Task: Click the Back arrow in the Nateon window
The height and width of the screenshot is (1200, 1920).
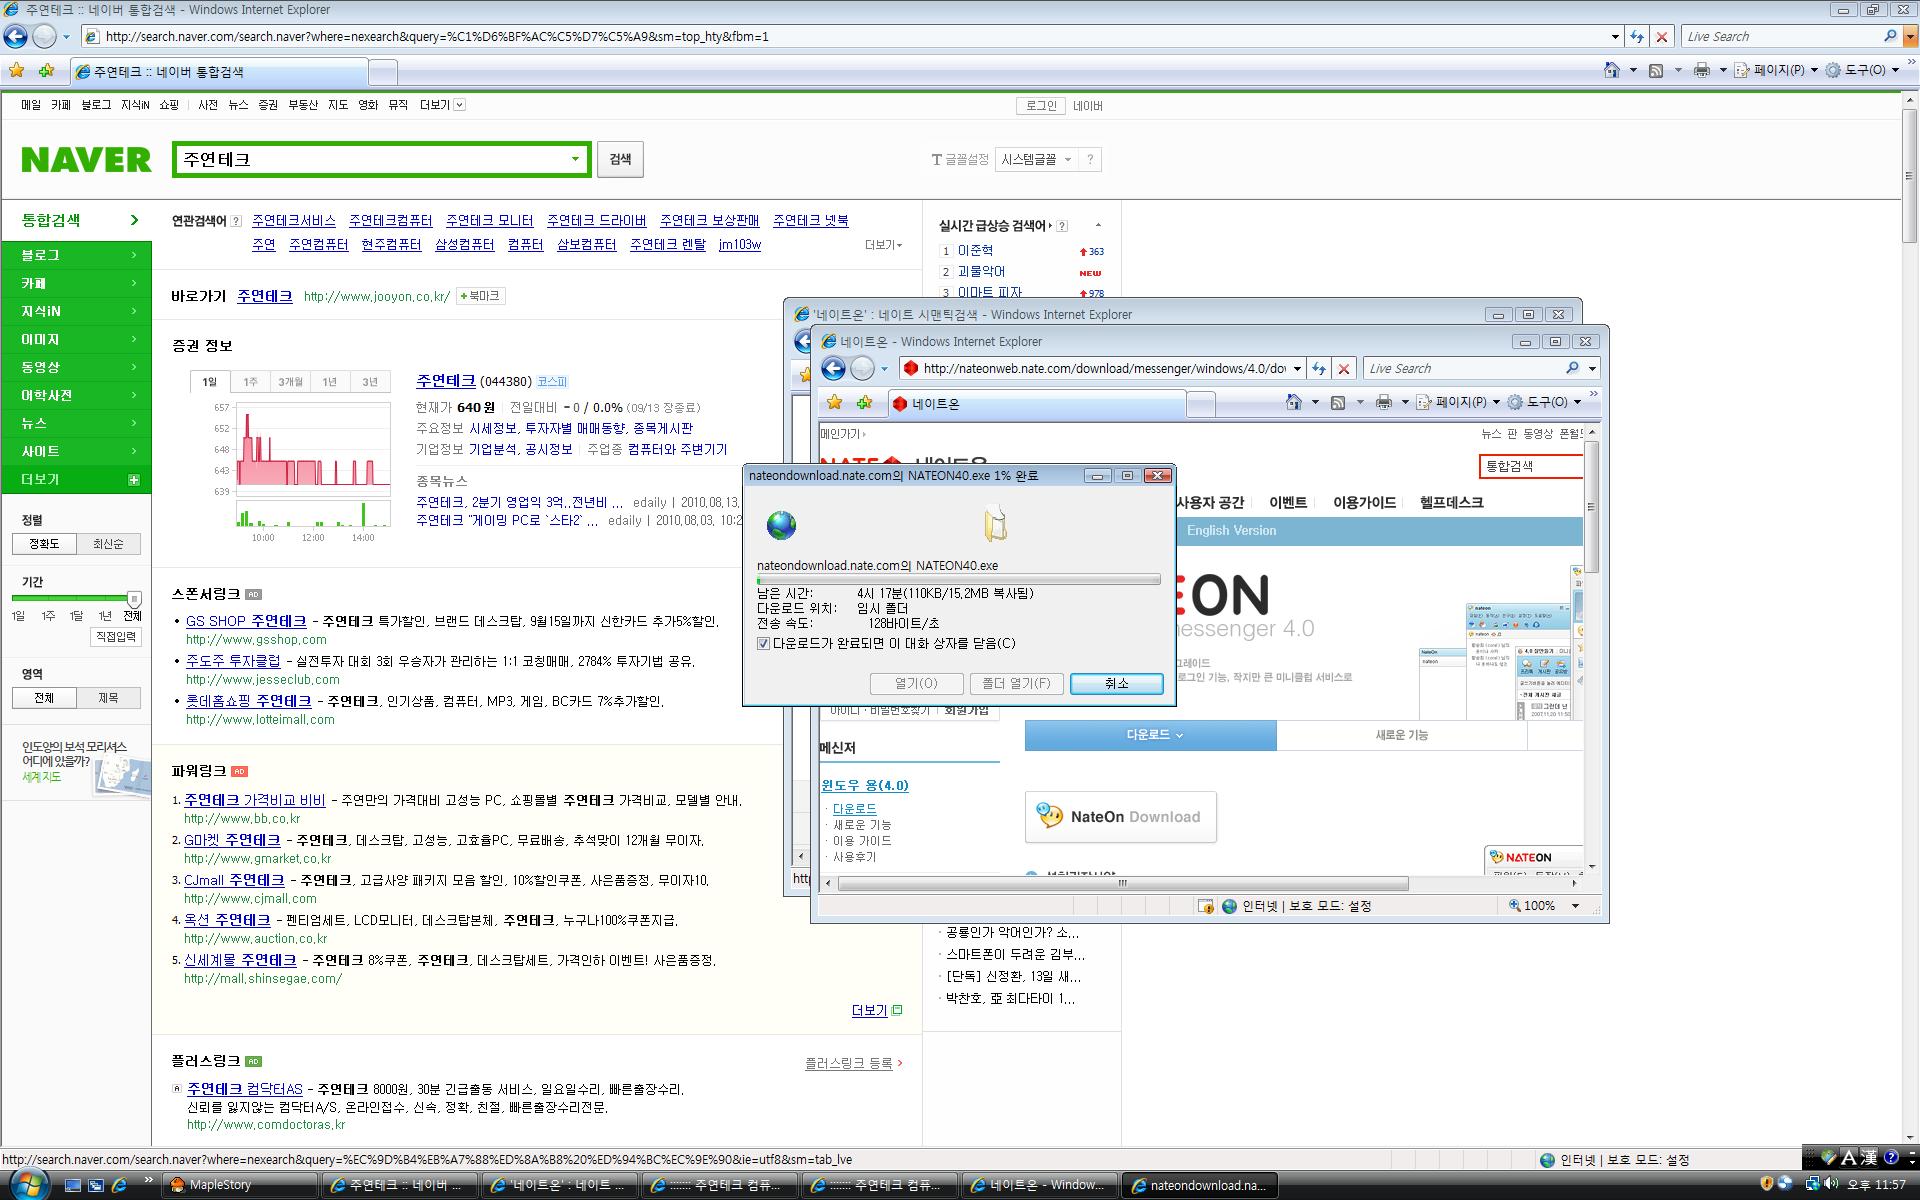Action: pos(833,369)
